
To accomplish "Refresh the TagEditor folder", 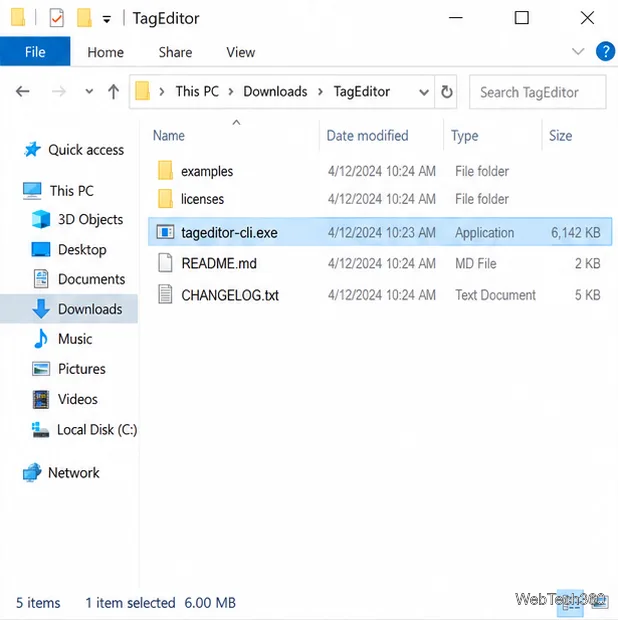I will pos(446,92).
